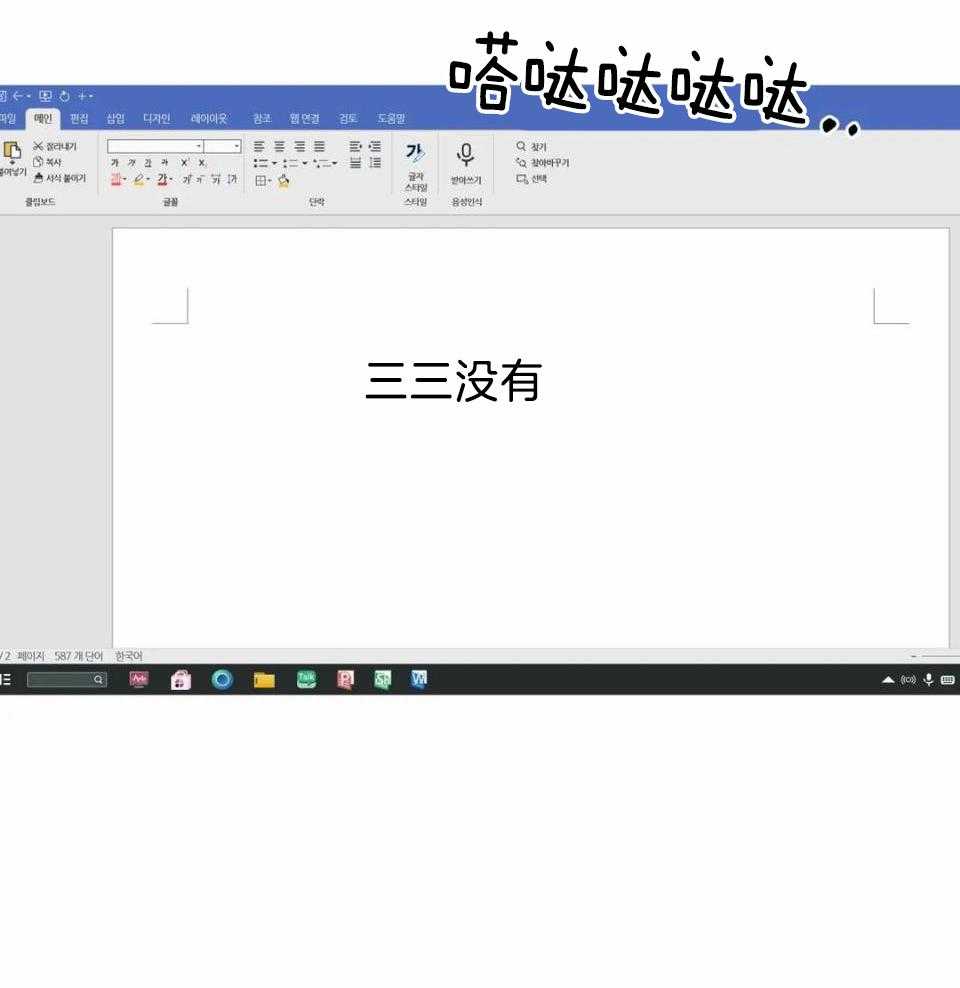Switch to the Insert (삽입) ribbon tab
The image size is (960, 988).
tap(116, 119)
